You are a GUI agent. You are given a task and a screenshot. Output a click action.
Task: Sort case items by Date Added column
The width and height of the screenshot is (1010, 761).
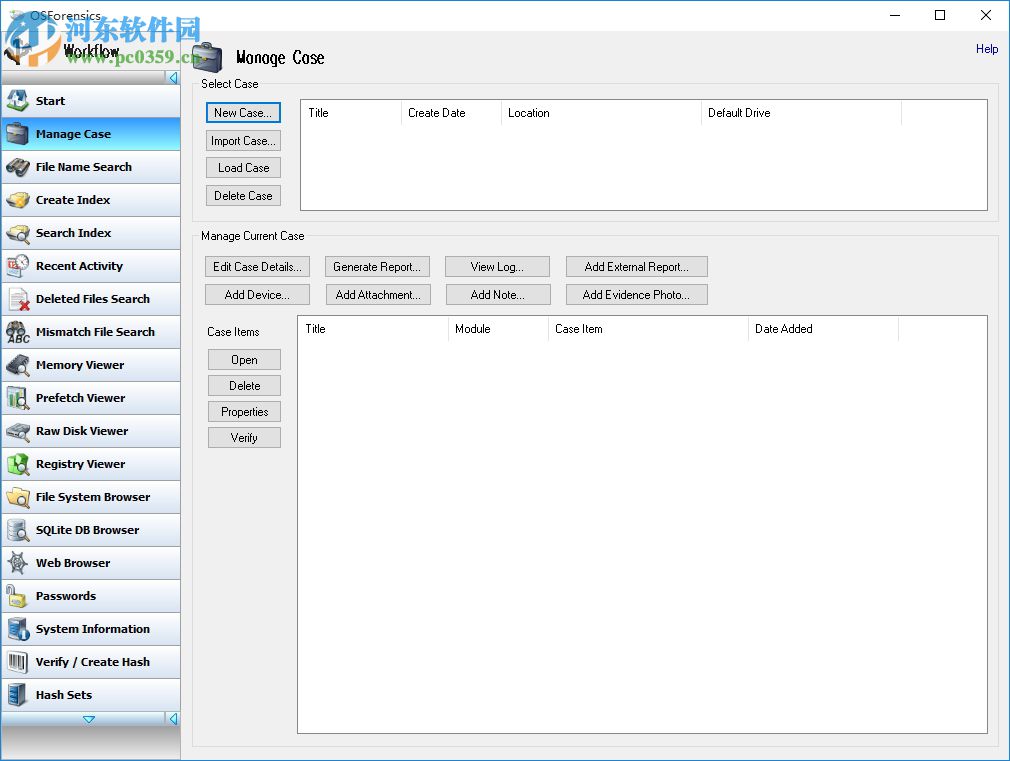[x=823, y=329]
